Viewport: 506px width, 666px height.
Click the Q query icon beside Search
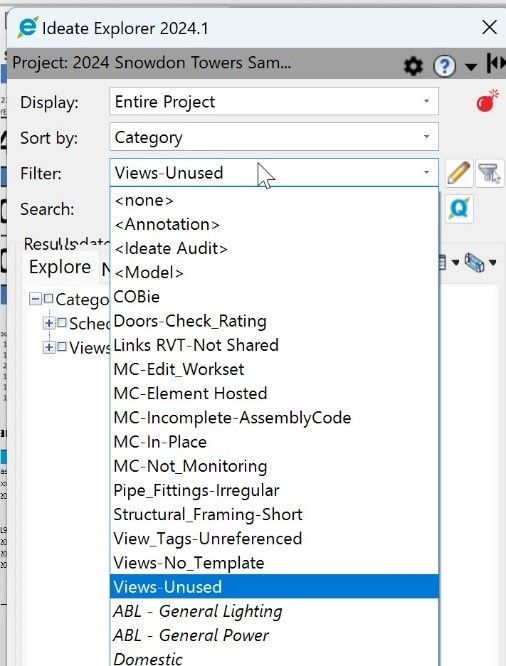[459, 209]
